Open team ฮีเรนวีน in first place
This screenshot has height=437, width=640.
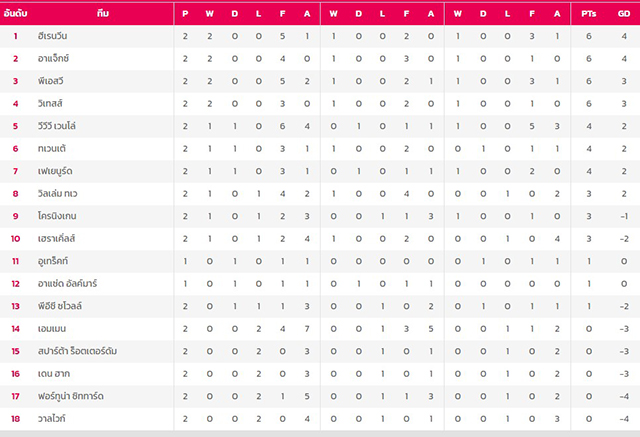tap(52, 36)
